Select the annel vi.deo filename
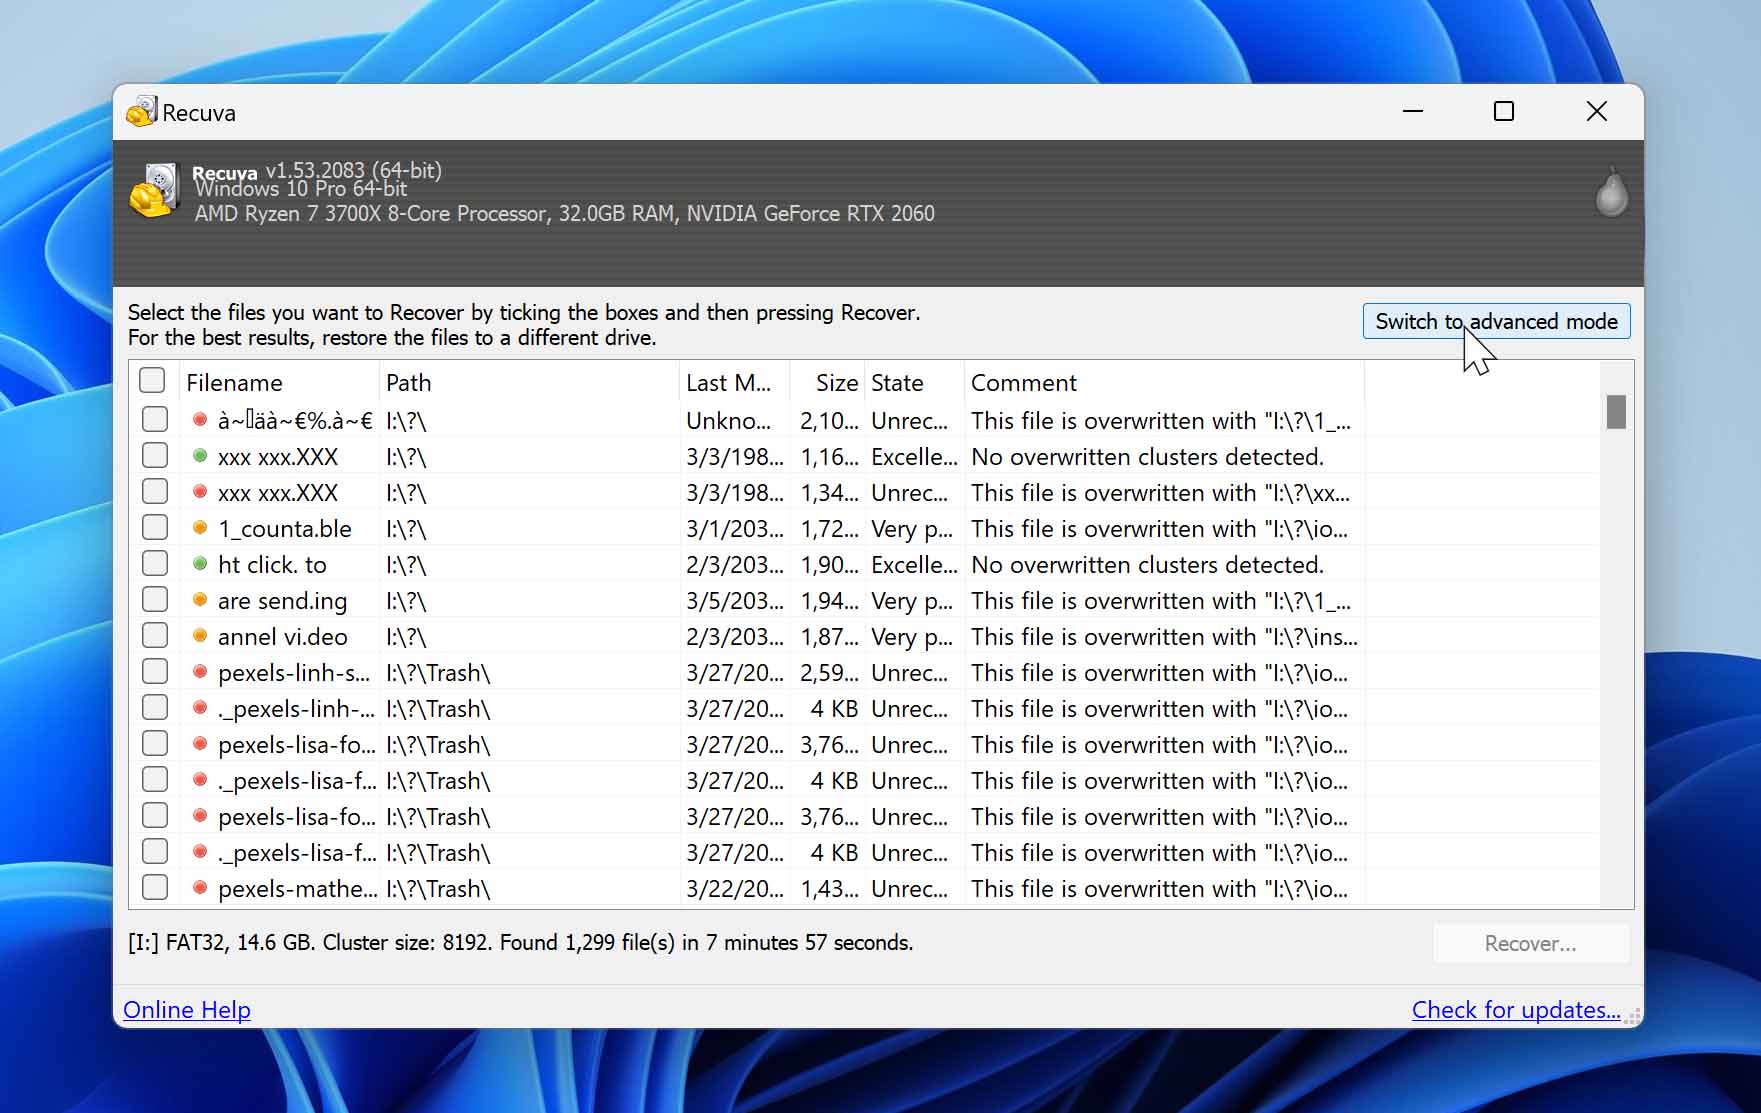Image resolution: width=1761 pixels, height=1113 pixels. click(283, 637)
